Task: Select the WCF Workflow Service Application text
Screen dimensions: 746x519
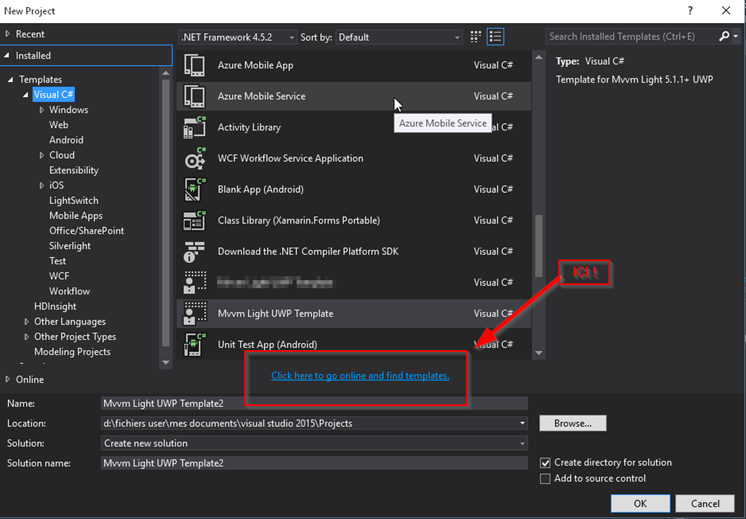Action: pos(290,158)
